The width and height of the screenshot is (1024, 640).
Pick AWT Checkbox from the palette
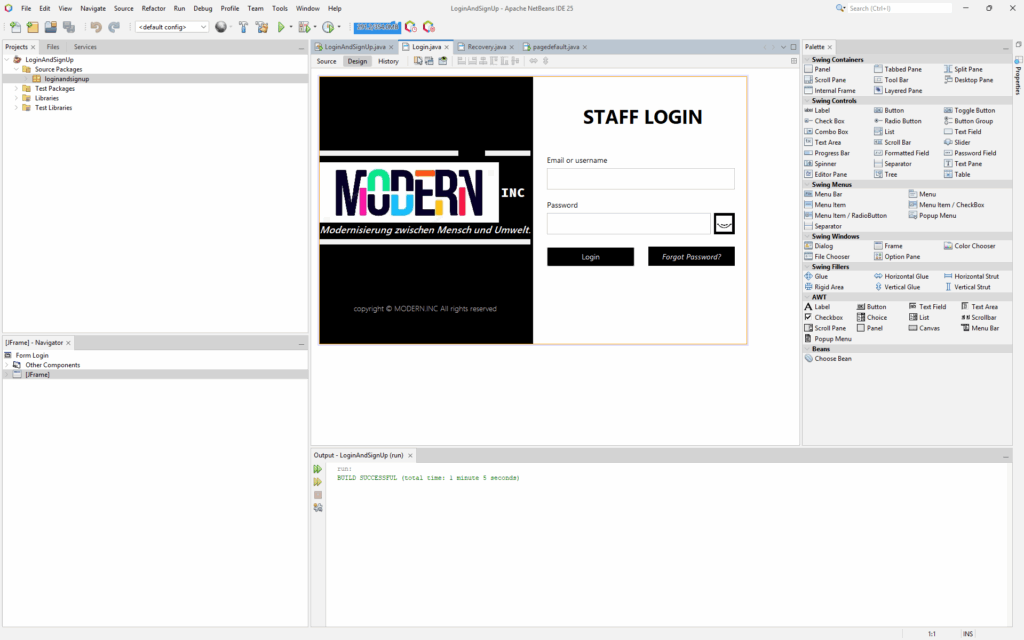tap(824, 317)
